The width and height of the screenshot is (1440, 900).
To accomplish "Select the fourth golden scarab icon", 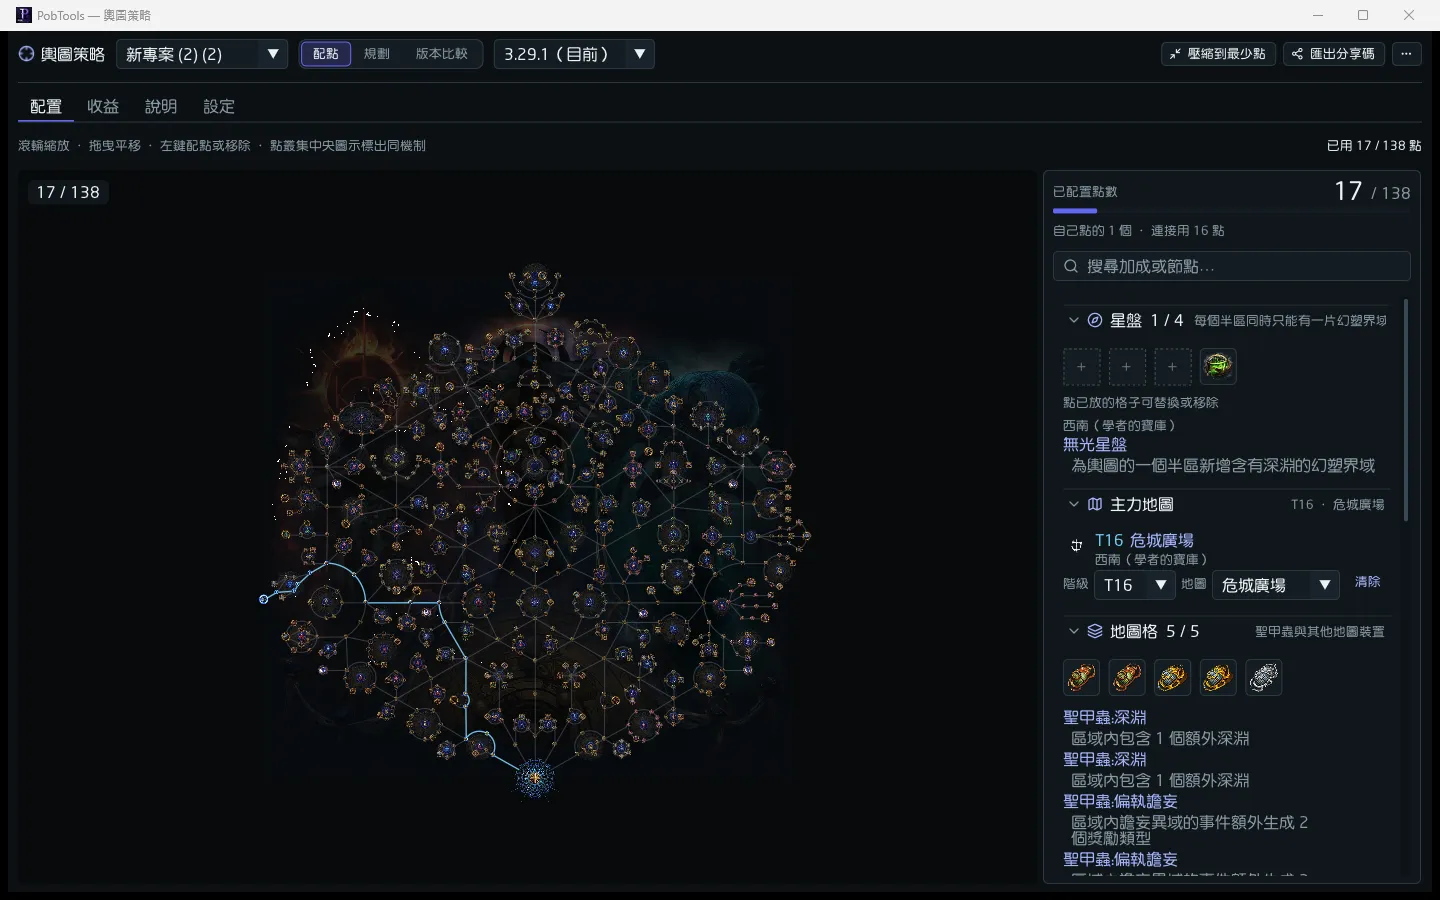I will click(1218, 678).
